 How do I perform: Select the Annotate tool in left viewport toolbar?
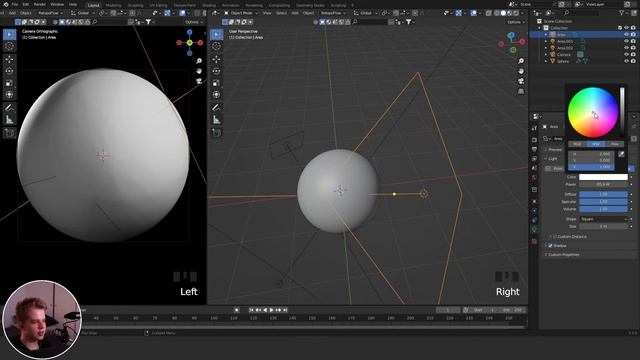click(x=9, y=108)
